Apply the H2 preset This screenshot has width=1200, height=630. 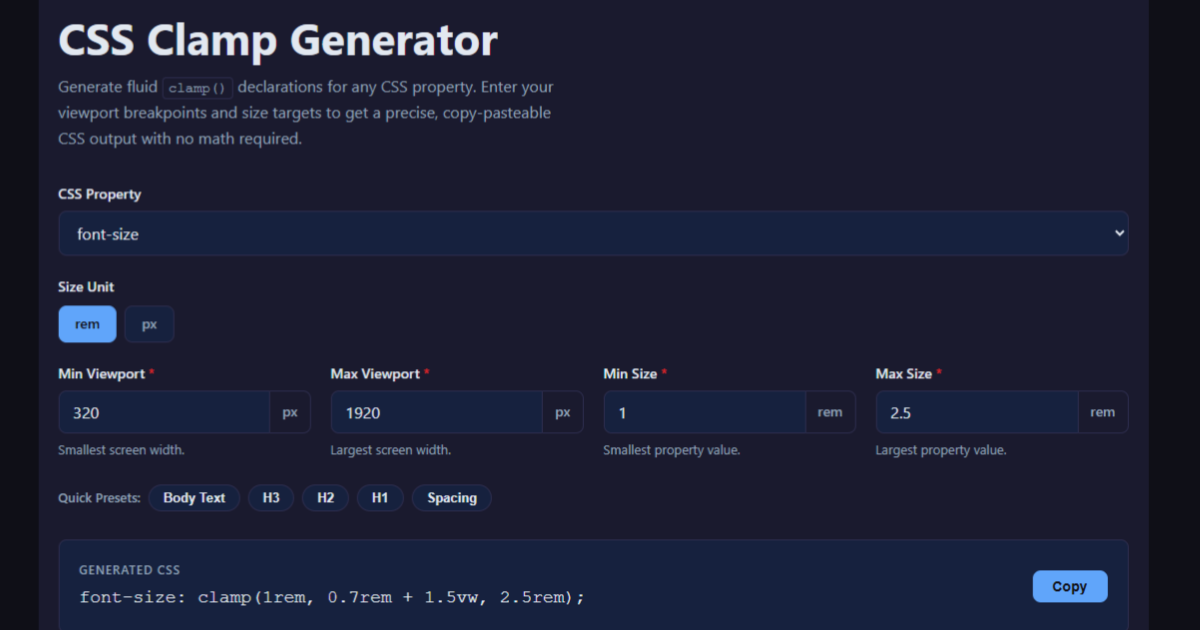coord(325,498)
